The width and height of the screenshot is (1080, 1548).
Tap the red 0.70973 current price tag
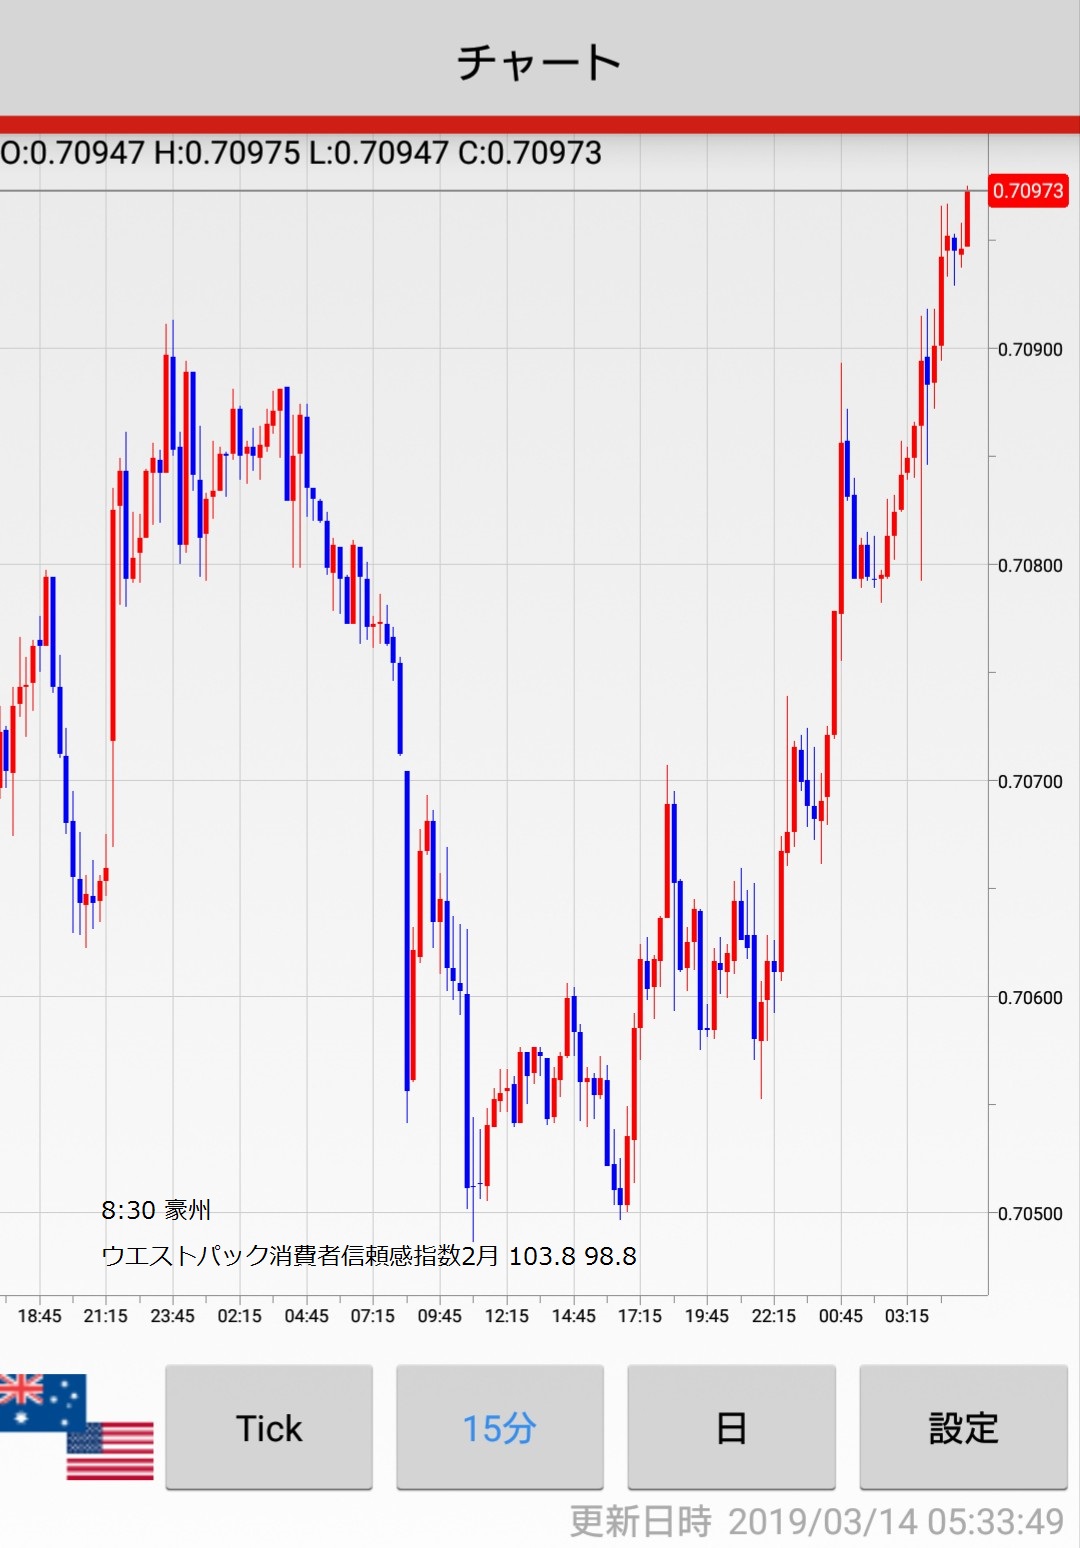[1028, 191]
